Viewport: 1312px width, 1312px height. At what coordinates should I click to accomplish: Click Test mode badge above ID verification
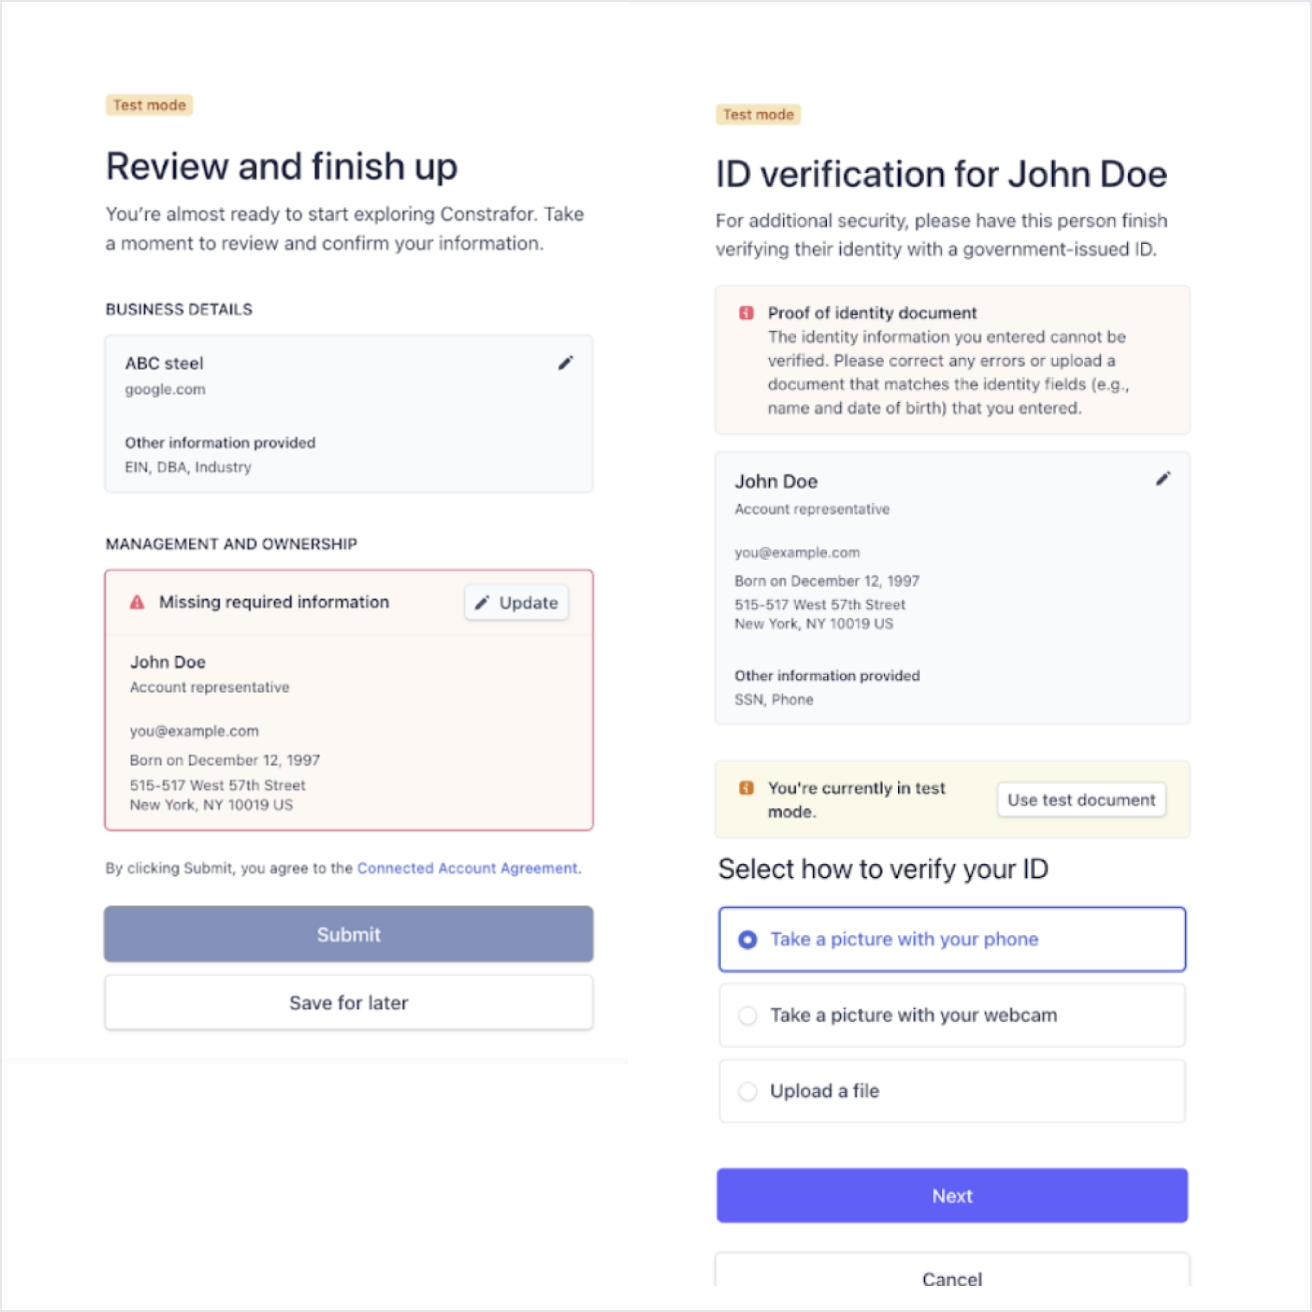[x=758, y=115]
